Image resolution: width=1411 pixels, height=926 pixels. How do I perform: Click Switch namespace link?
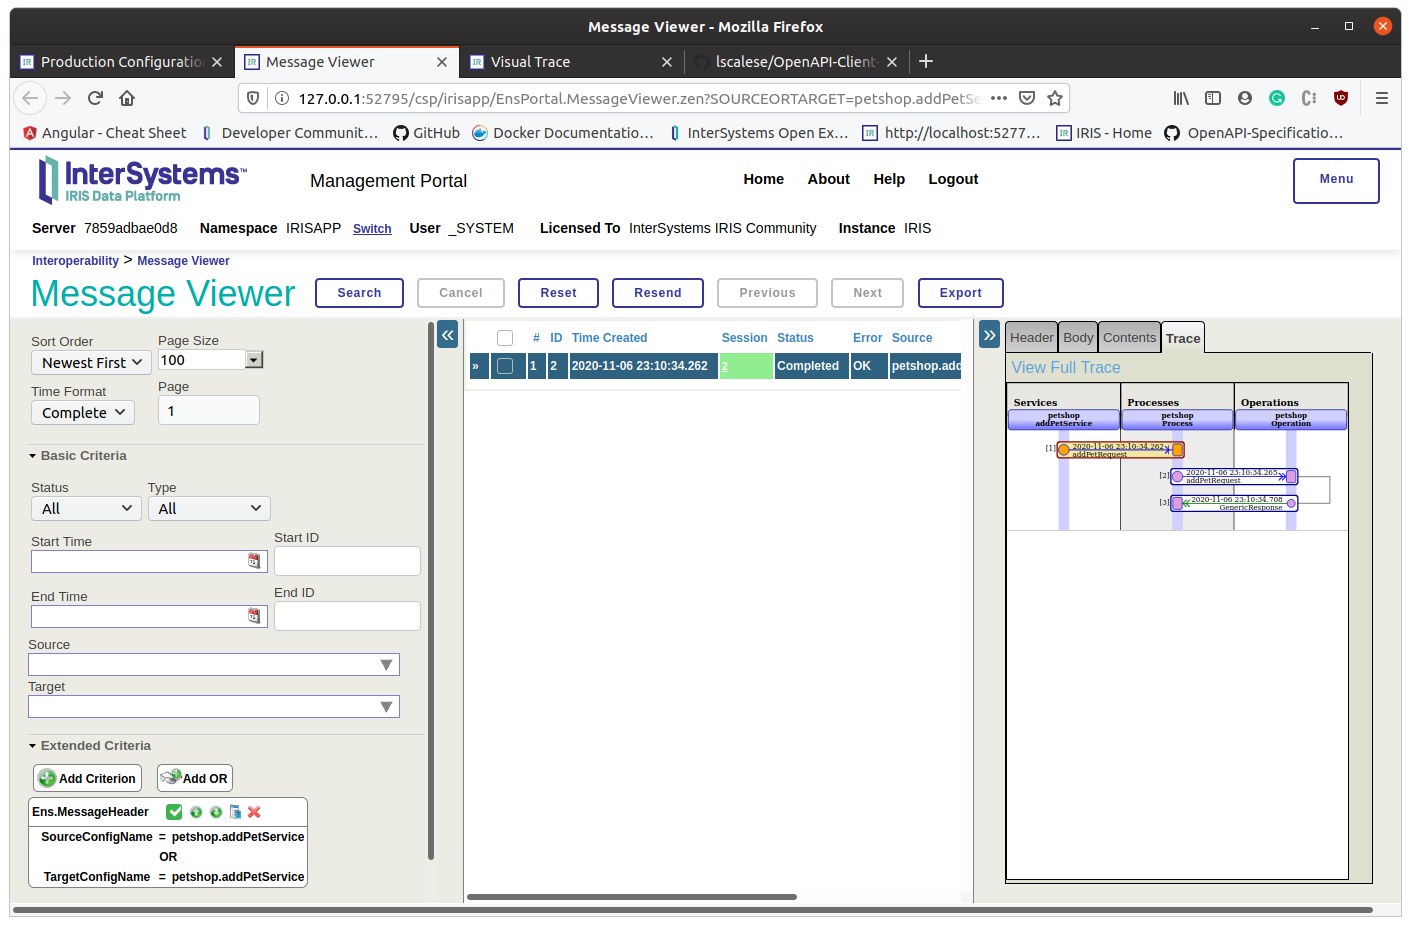(x=372, y=229)
